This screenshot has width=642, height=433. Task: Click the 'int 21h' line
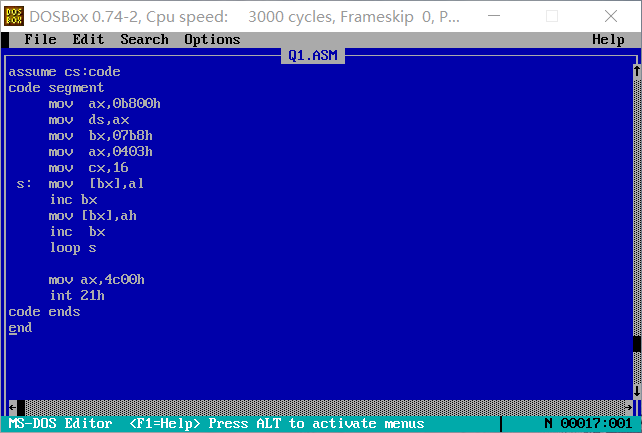coord(77,295)
